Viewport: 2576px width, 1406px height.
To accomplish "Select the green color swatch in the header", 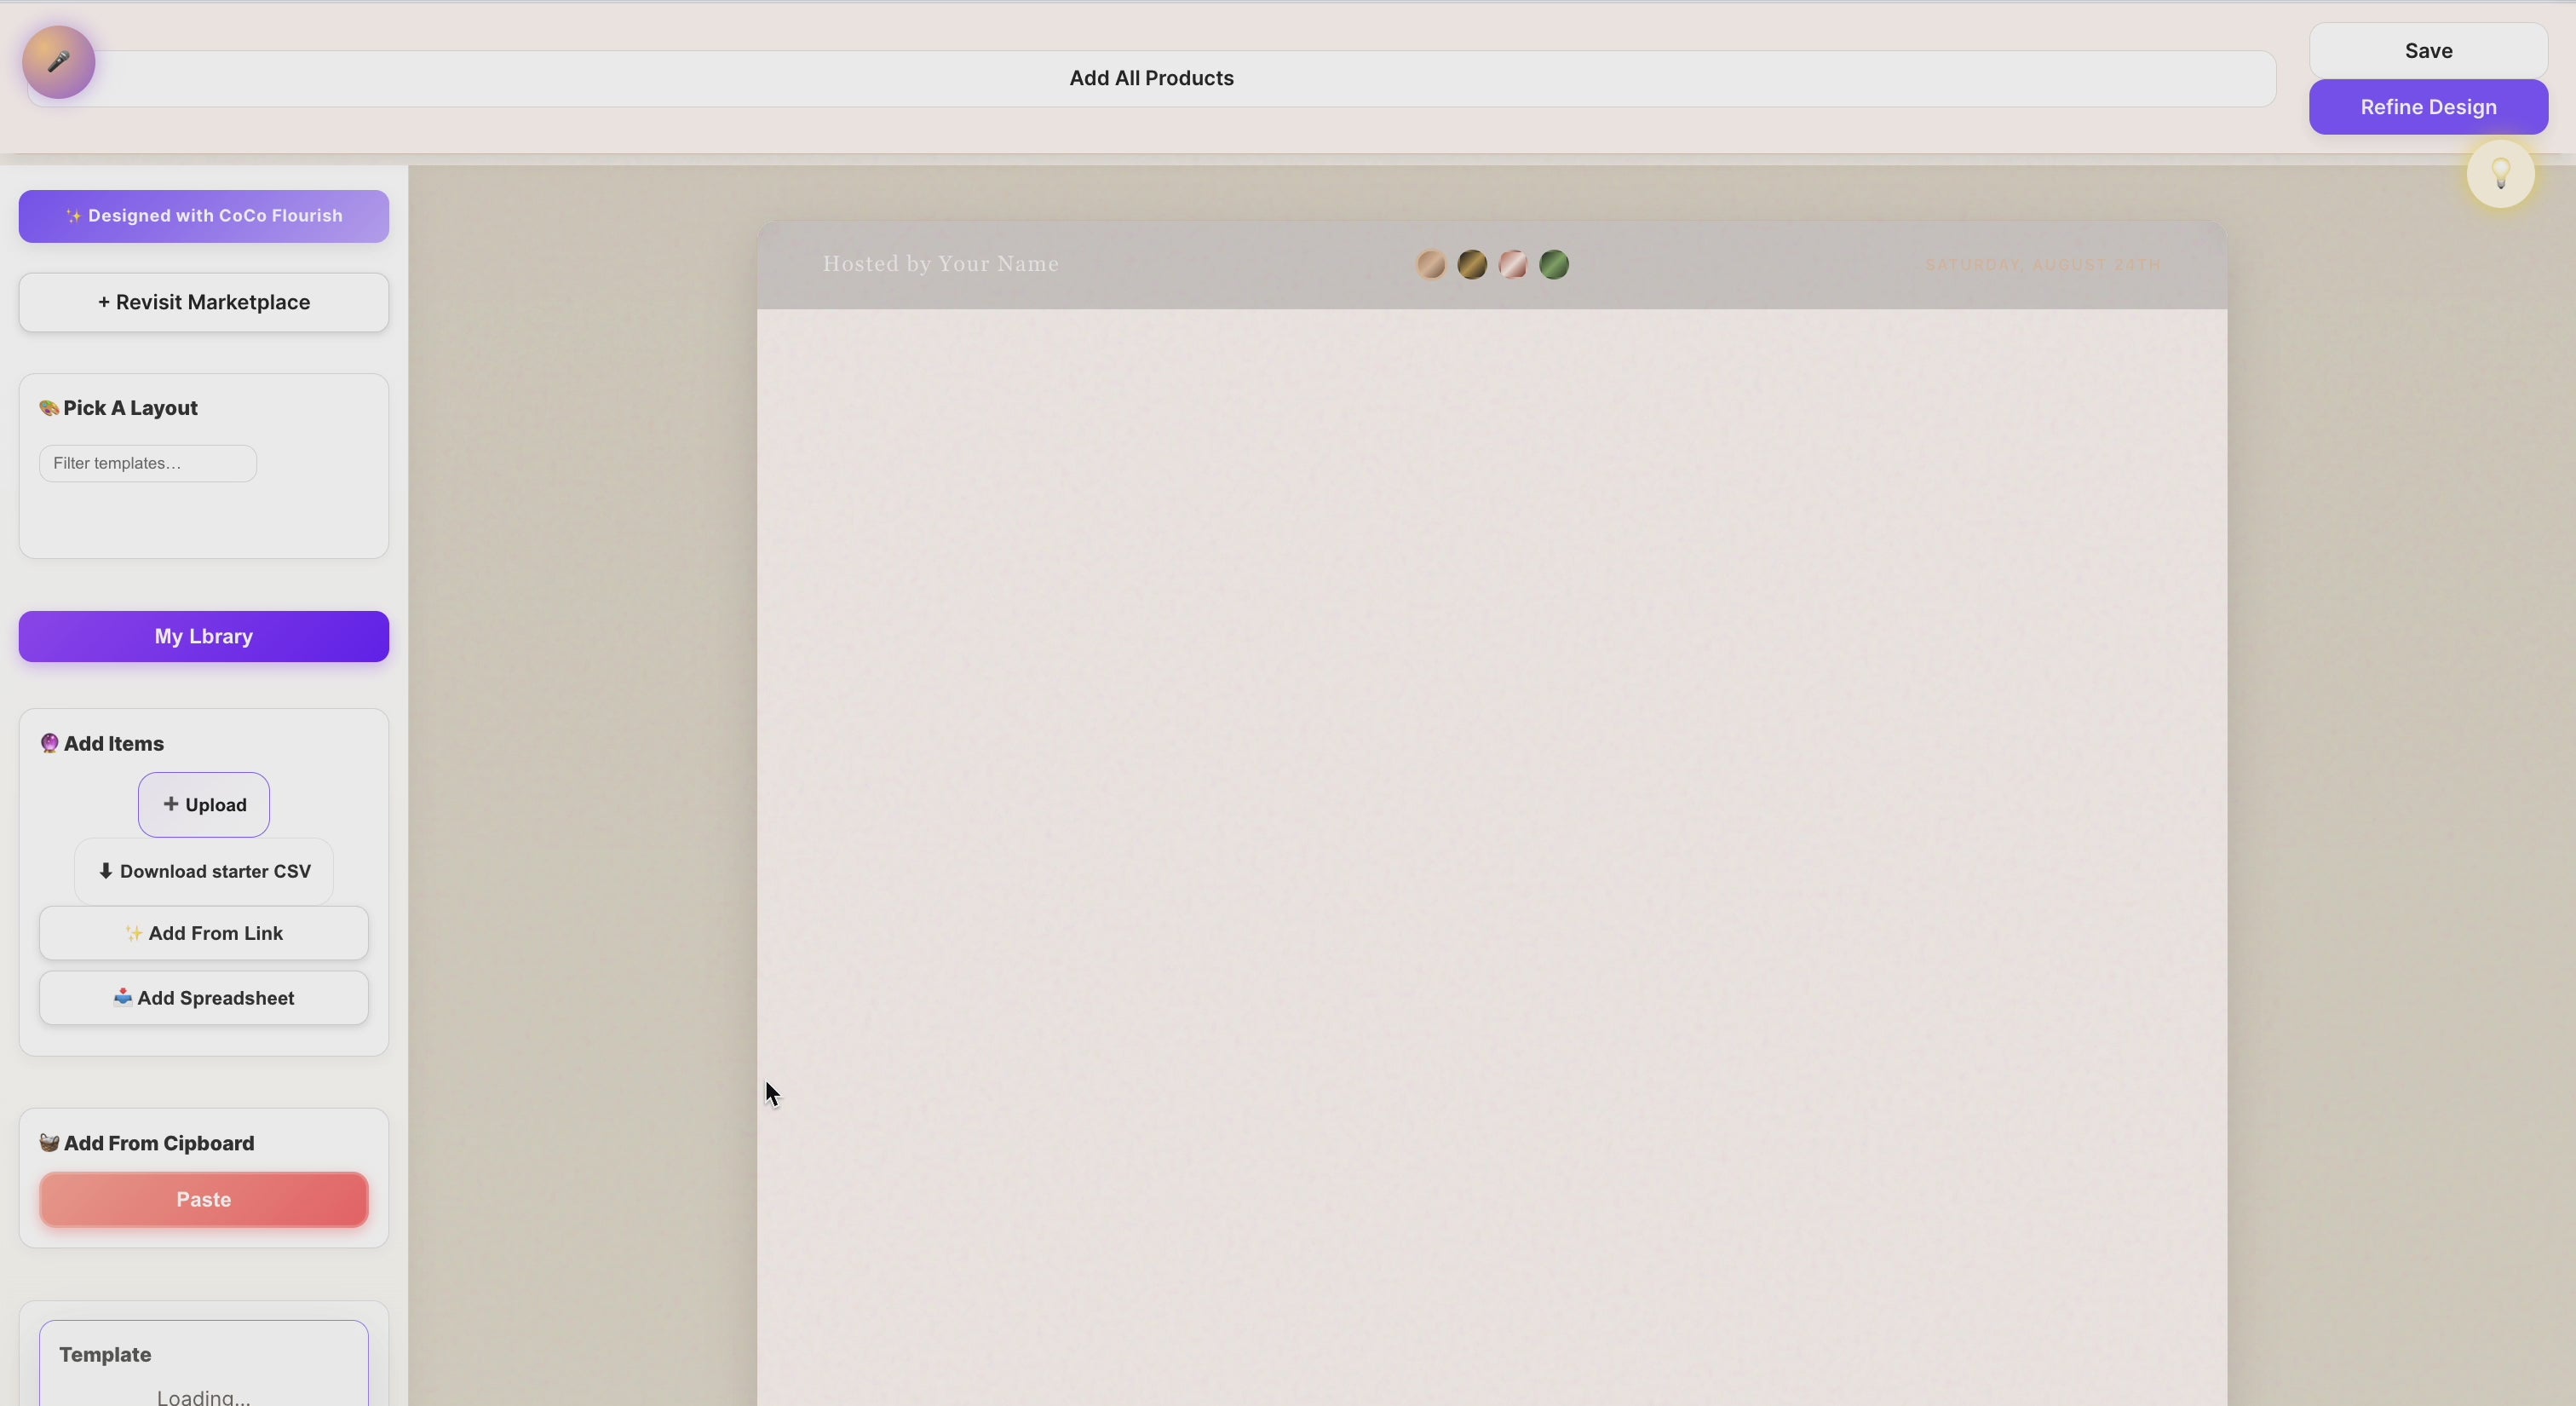I will (1554, 264).
